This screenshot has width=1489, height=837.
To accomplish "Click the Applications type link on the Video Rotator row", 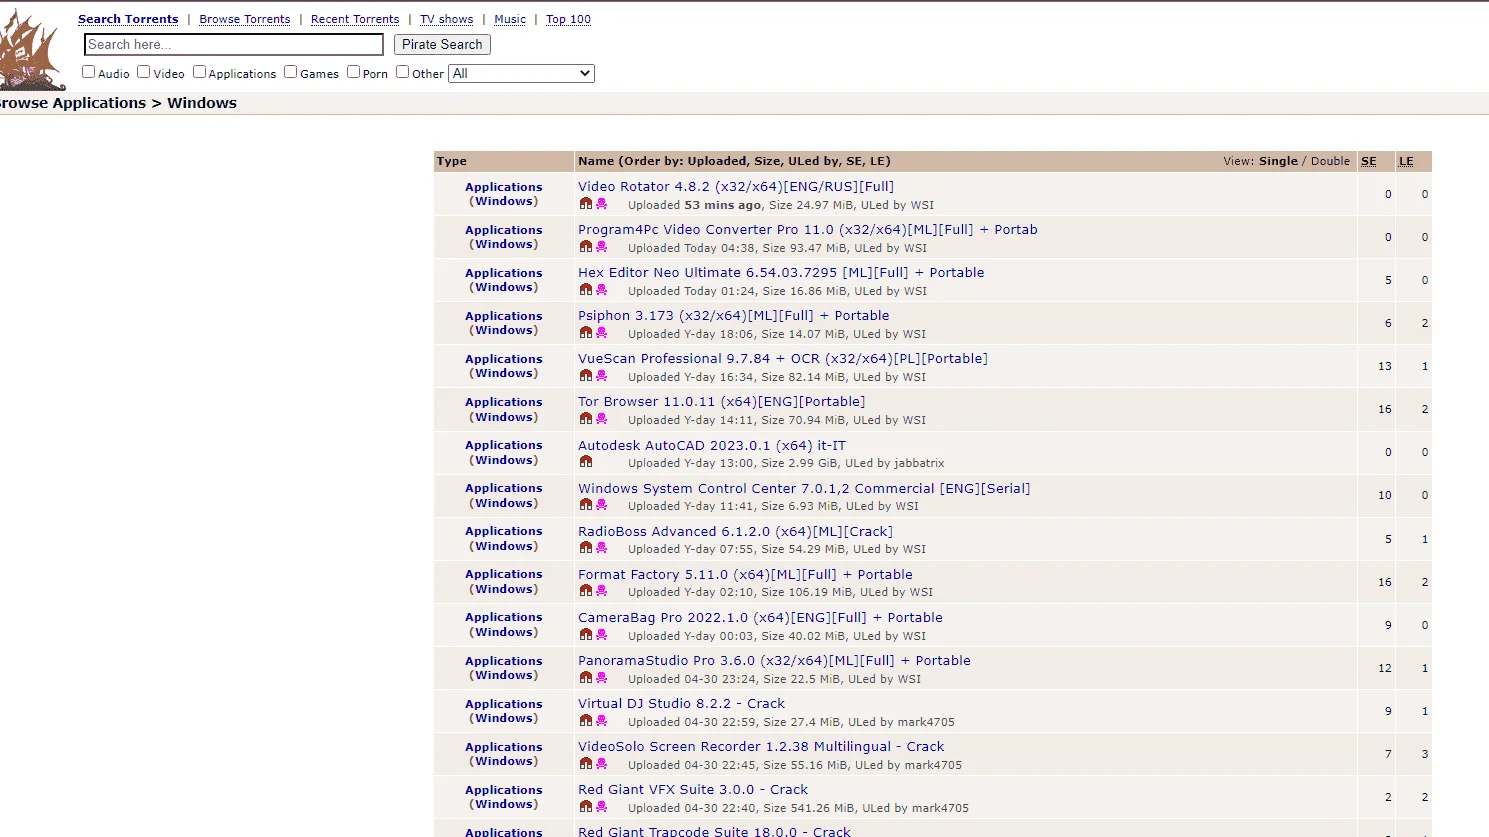I will [504, 187].
